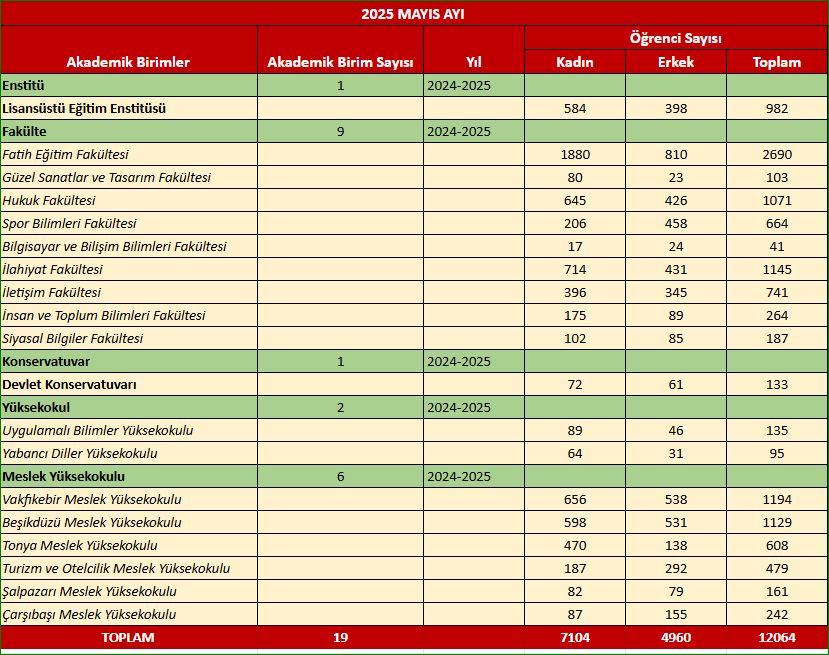
Task: Select the 'Devlet Konservatuvarı' cell
Action: click(70, 384)
